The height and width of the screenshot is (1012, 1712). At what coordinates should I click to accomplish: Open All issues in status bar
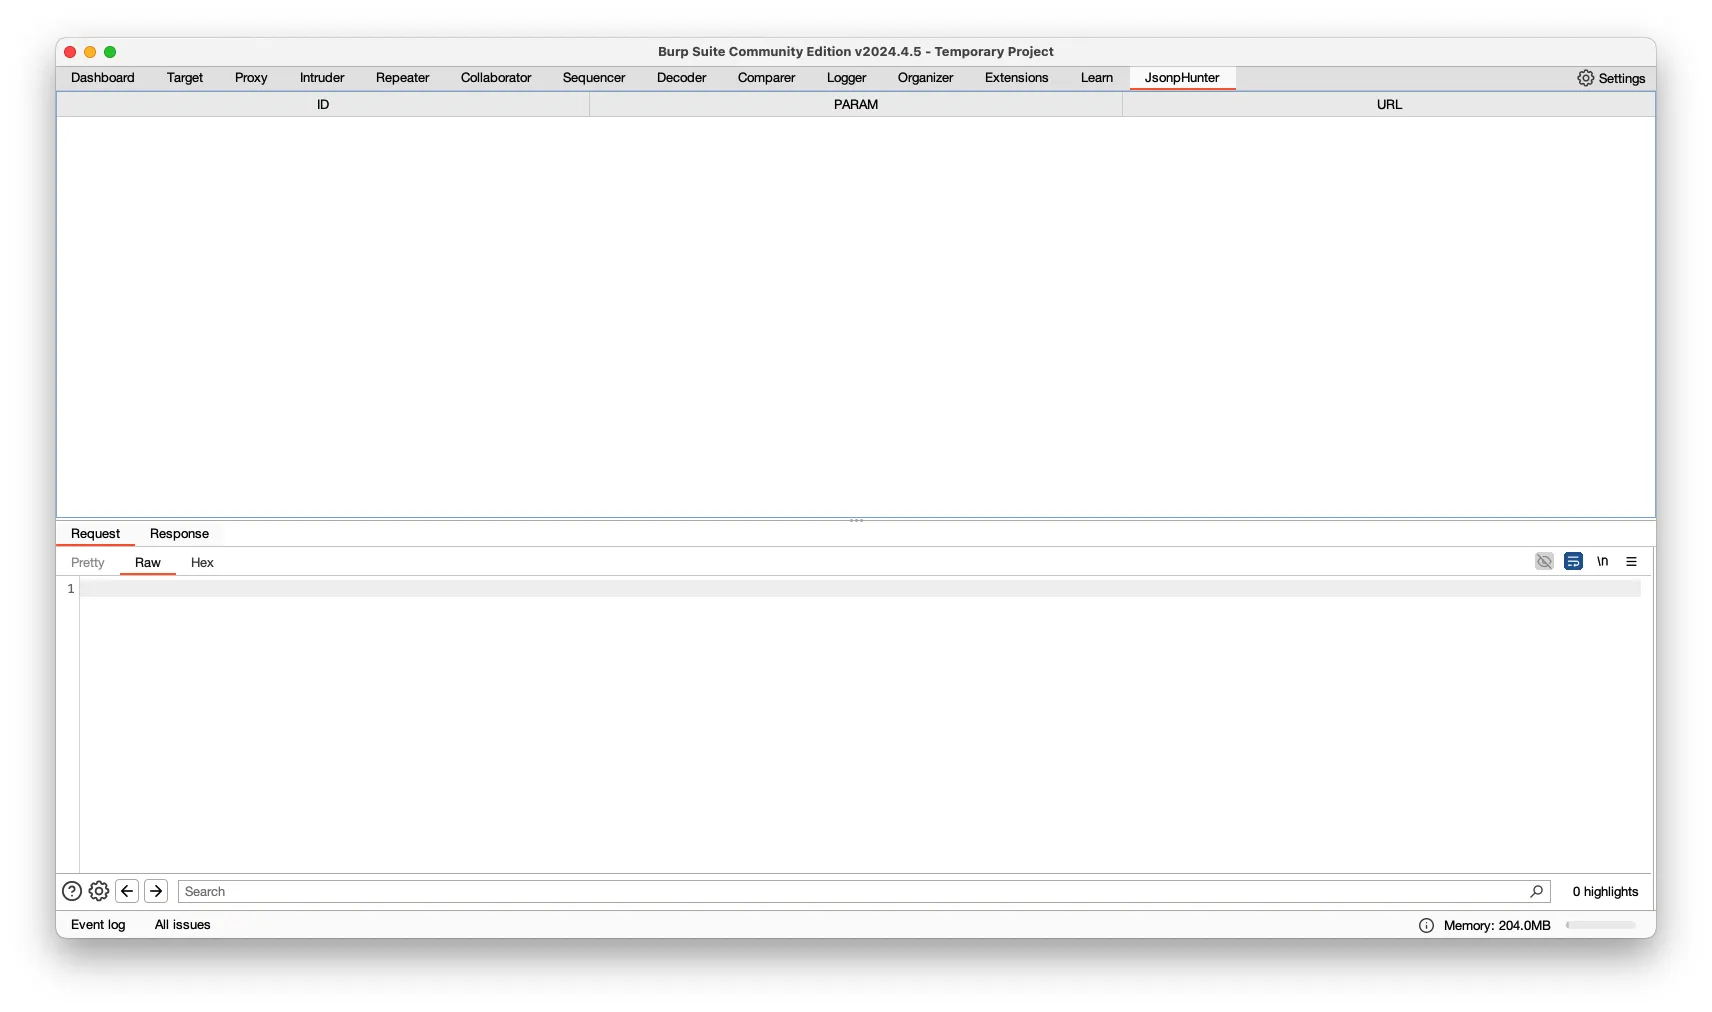pos(182,925)
